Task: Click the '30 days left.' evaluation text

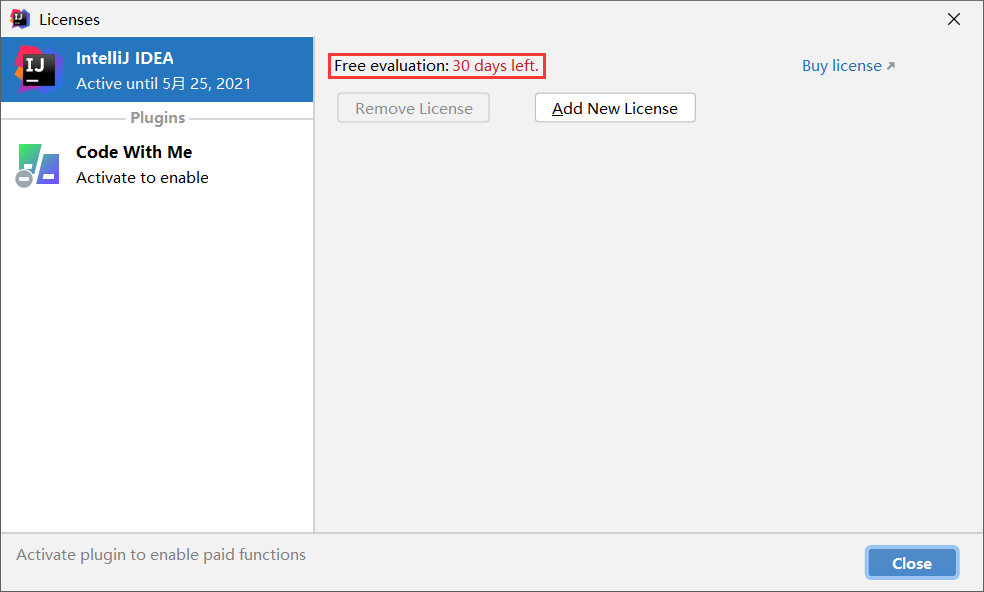Action: [x=495, y=66]
